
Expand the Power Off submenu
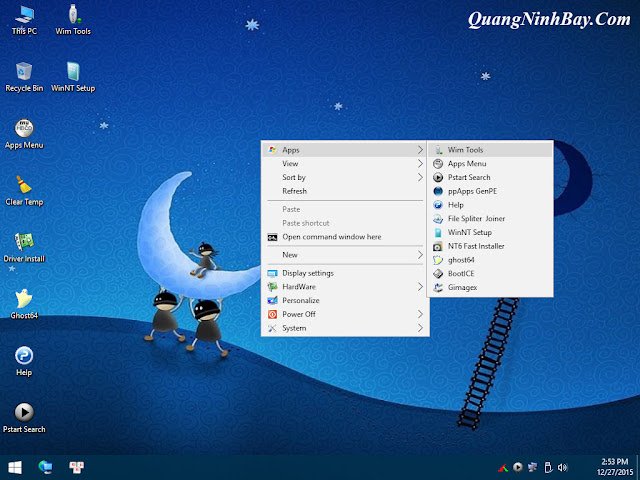(345, 314)
